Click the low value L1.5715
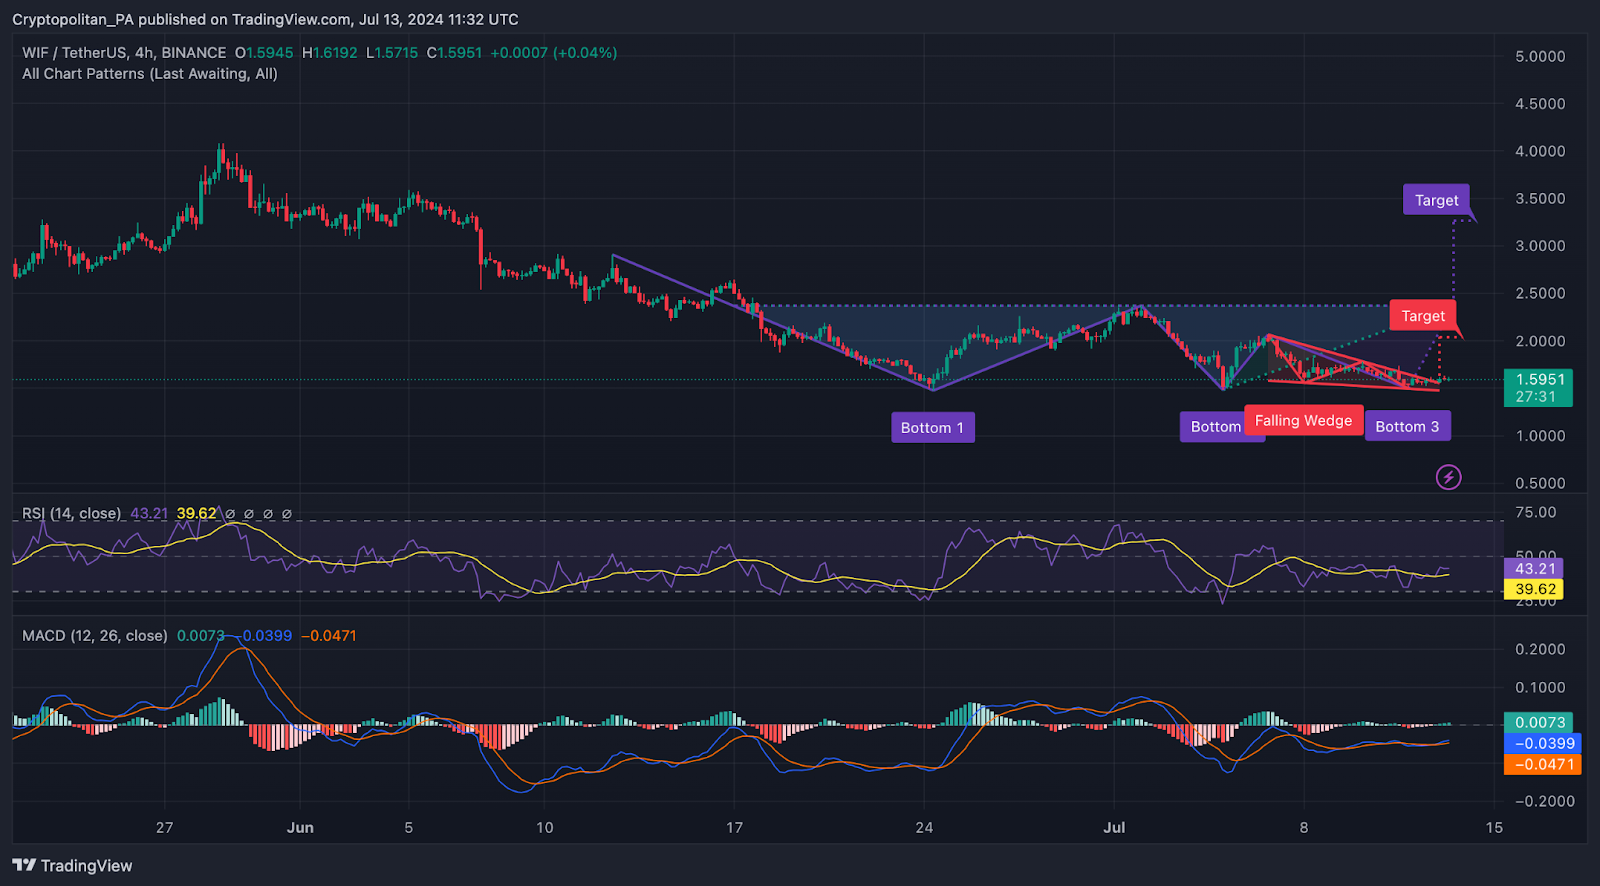The height and width of the screenshot is (886, 1600). 392,53
